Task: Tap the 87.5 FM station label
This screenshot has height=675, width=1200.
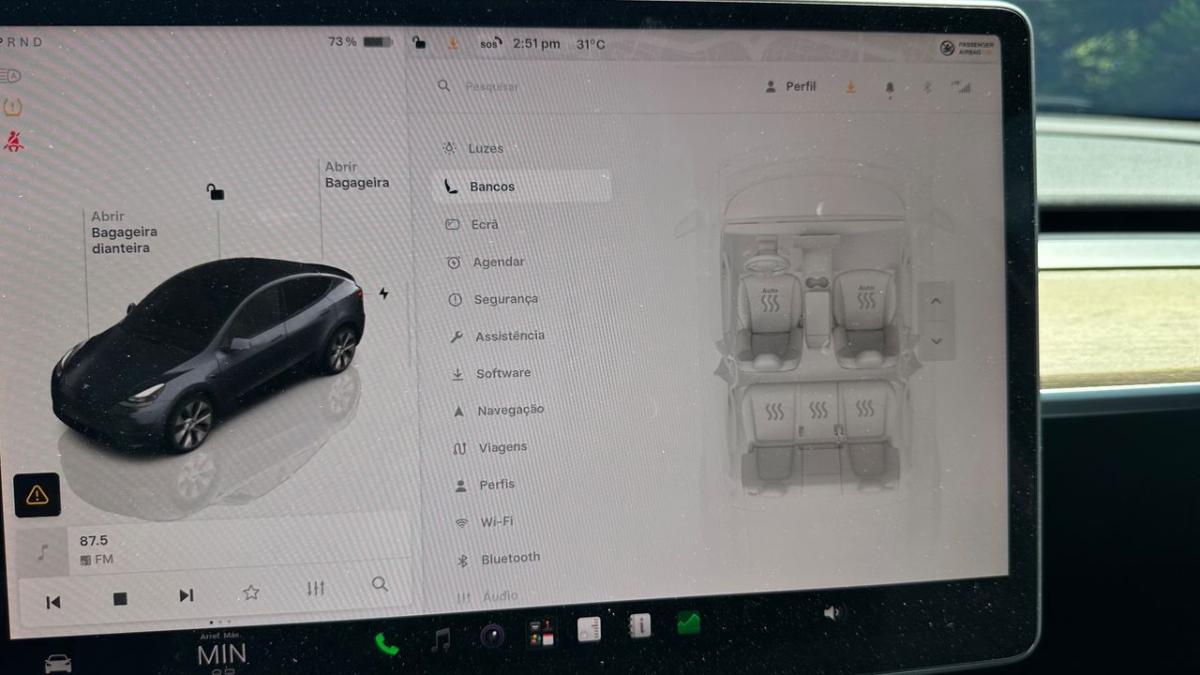Action: [95, 549]
